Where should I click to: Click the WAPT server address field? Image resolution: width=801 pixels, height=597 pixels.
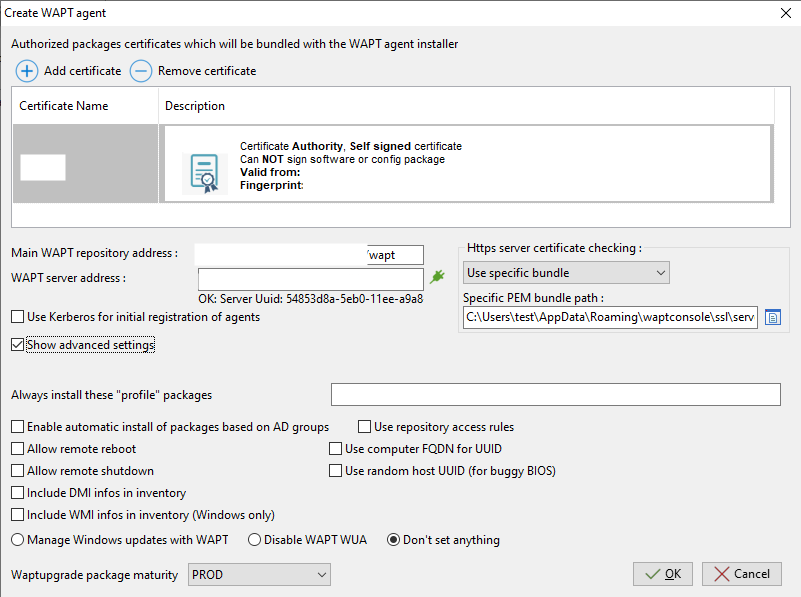click(x=310, y=278)
